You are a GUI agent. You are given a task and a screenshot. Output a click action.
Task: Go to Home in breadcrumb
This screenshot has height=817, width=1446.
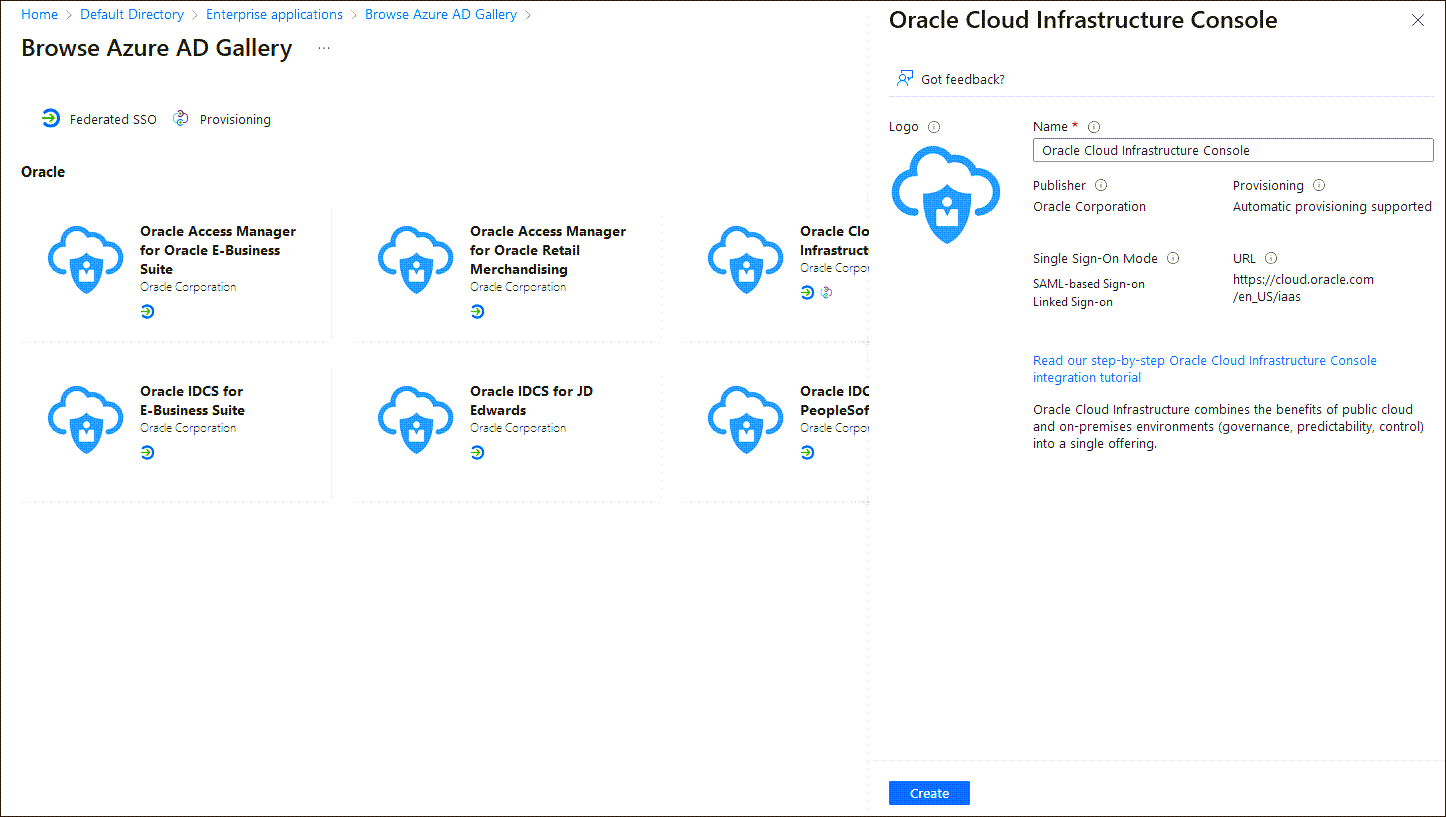pyautogui.click(x=39, y=15)
